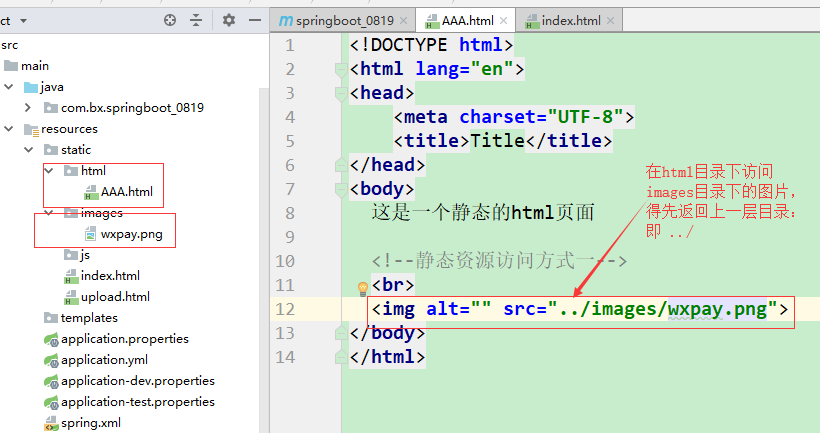Close the springboot_0819 tab
This screenshot has height=433, width=820.
403,21
